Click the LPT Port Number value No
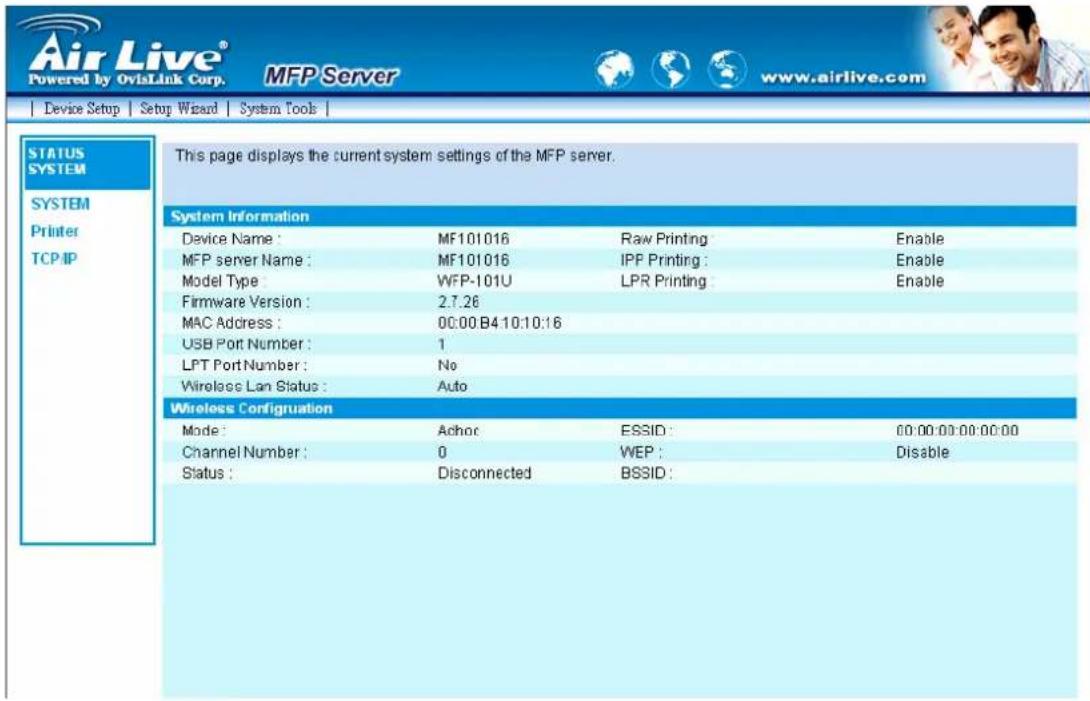Image resolution: width=1090 pixels, height=701 pixels. 447,365
